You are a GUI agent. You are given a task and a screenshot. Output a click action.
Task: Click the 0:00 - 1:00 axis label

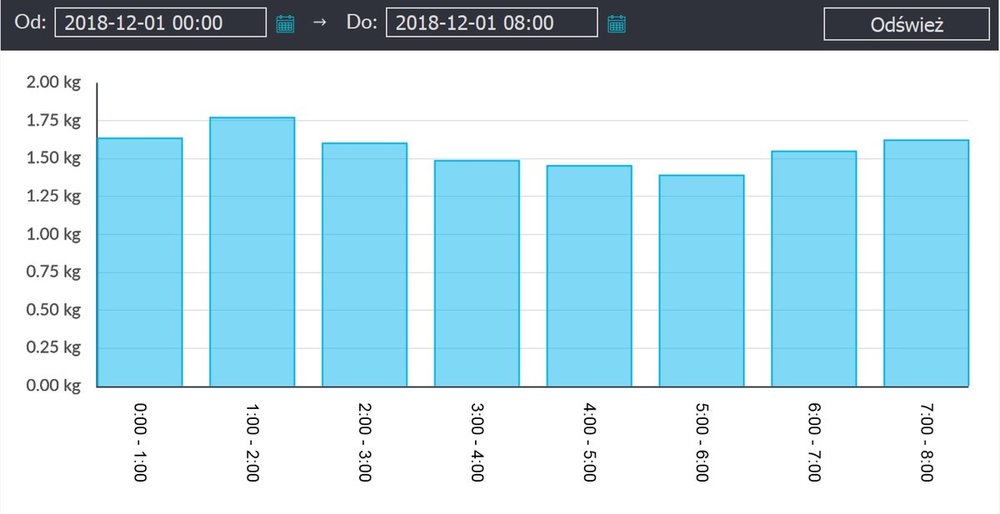tap(140, 443)
